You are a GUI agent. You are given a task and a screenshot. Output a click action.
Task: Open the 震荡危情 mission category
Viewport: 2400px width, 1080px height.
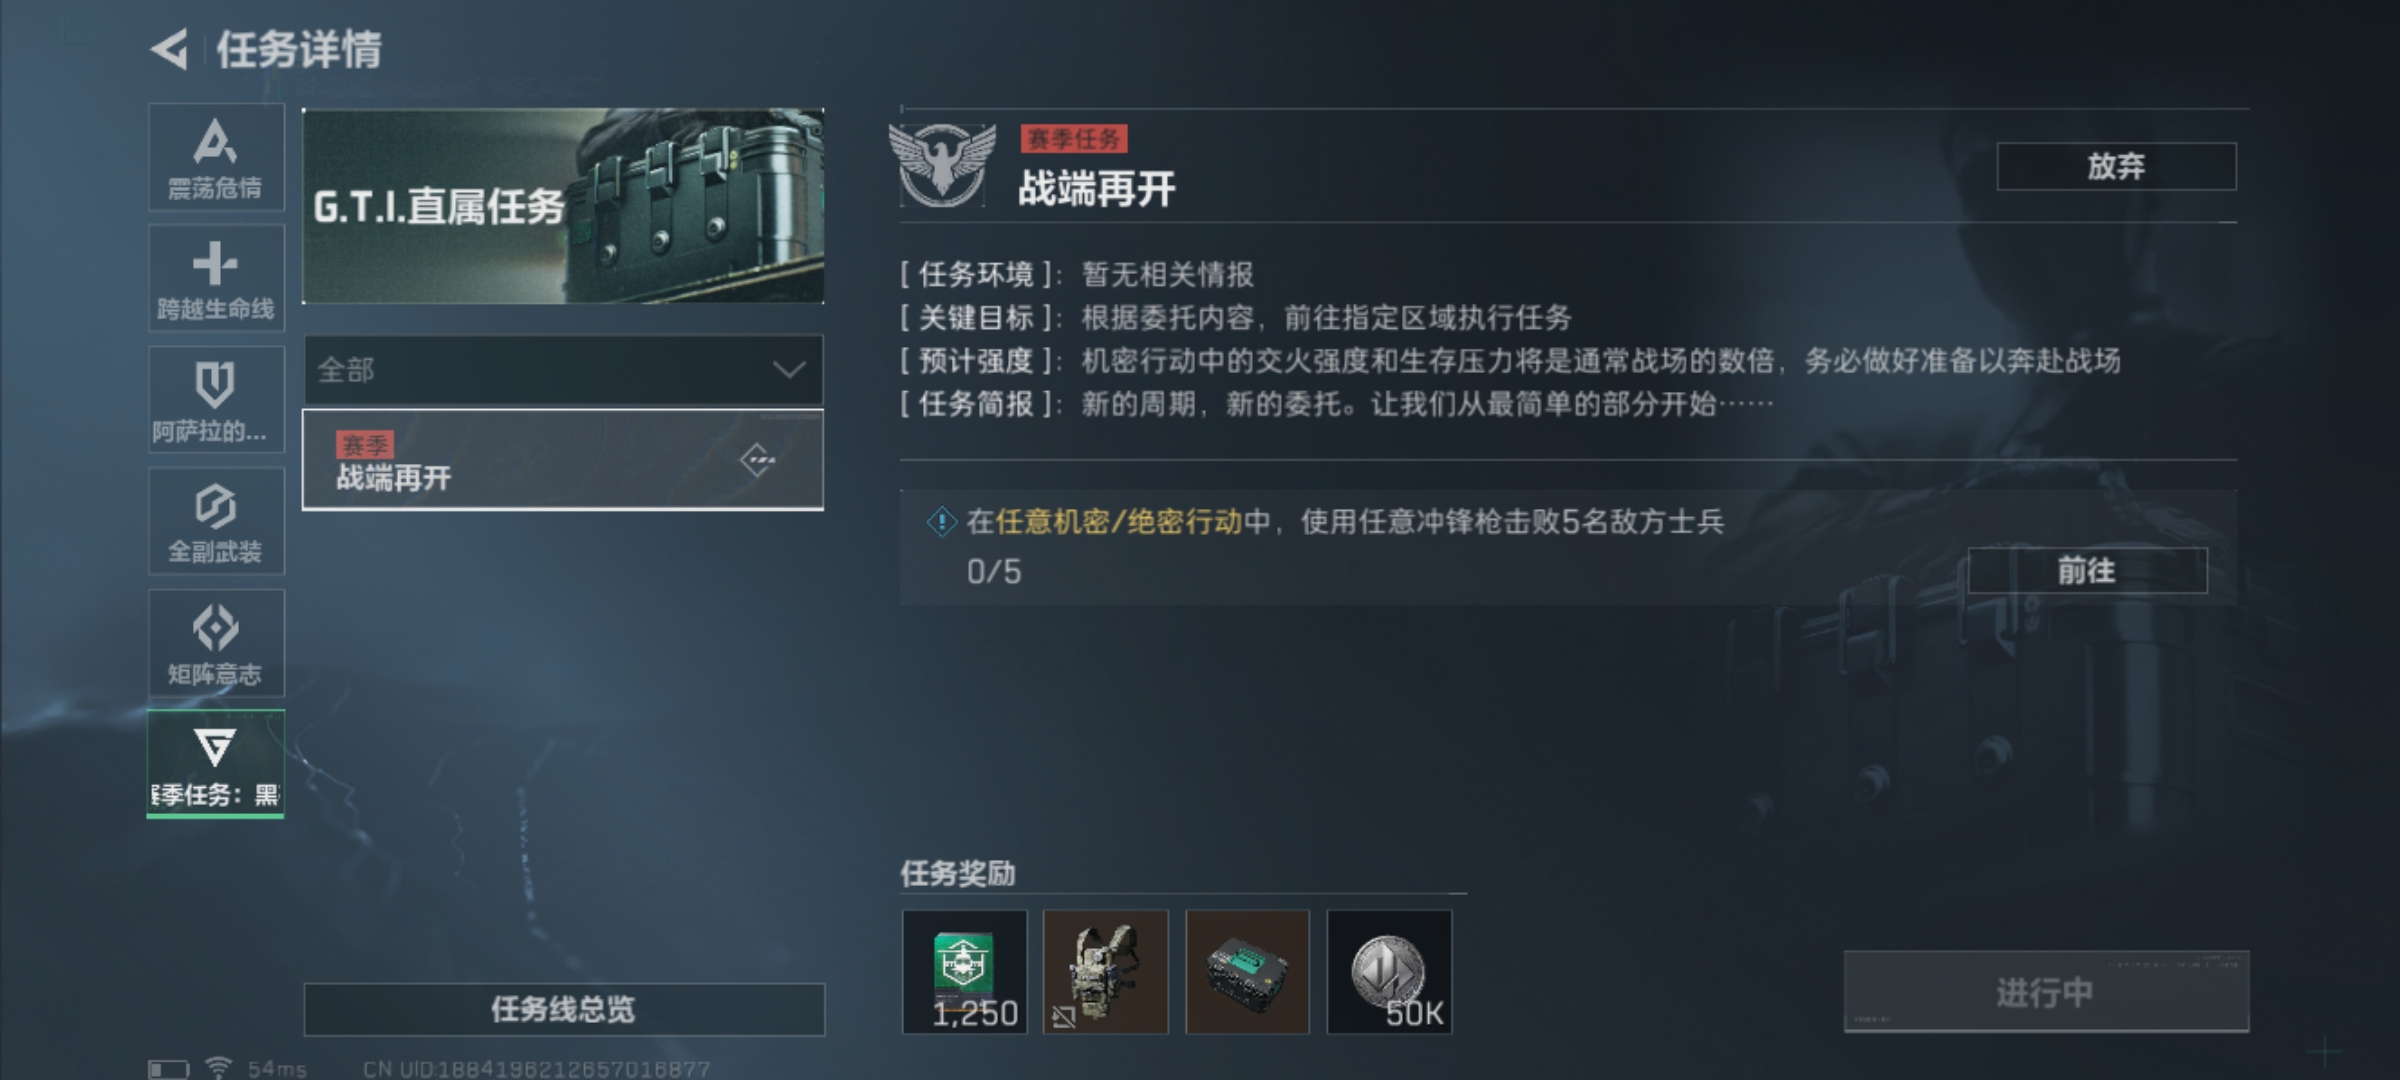pyautogui.click(x=216, y=157)
